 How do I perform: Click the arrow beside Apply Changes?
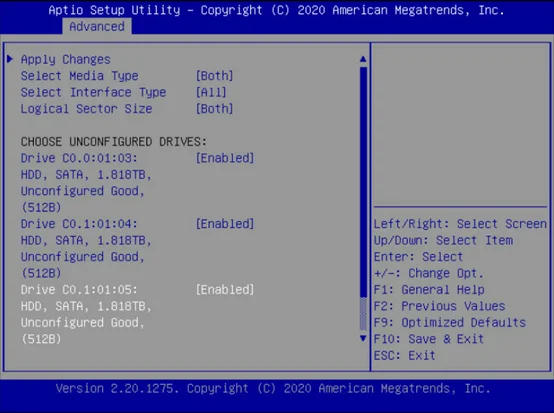(x=10, y=59)
